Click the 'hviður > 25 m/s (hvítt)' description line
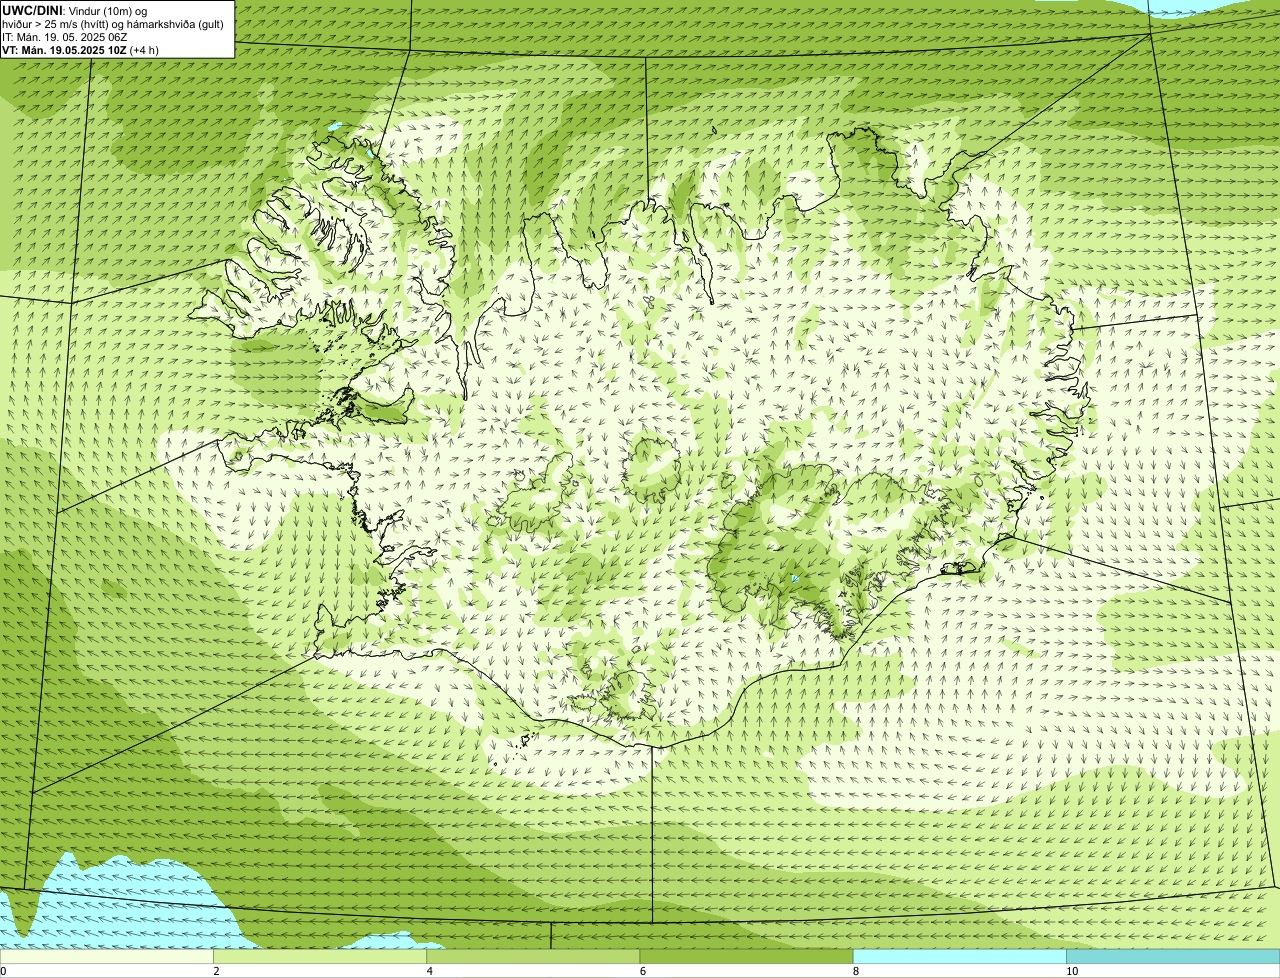This screenshot has width=1280, height=978. (x=113, y=24)
